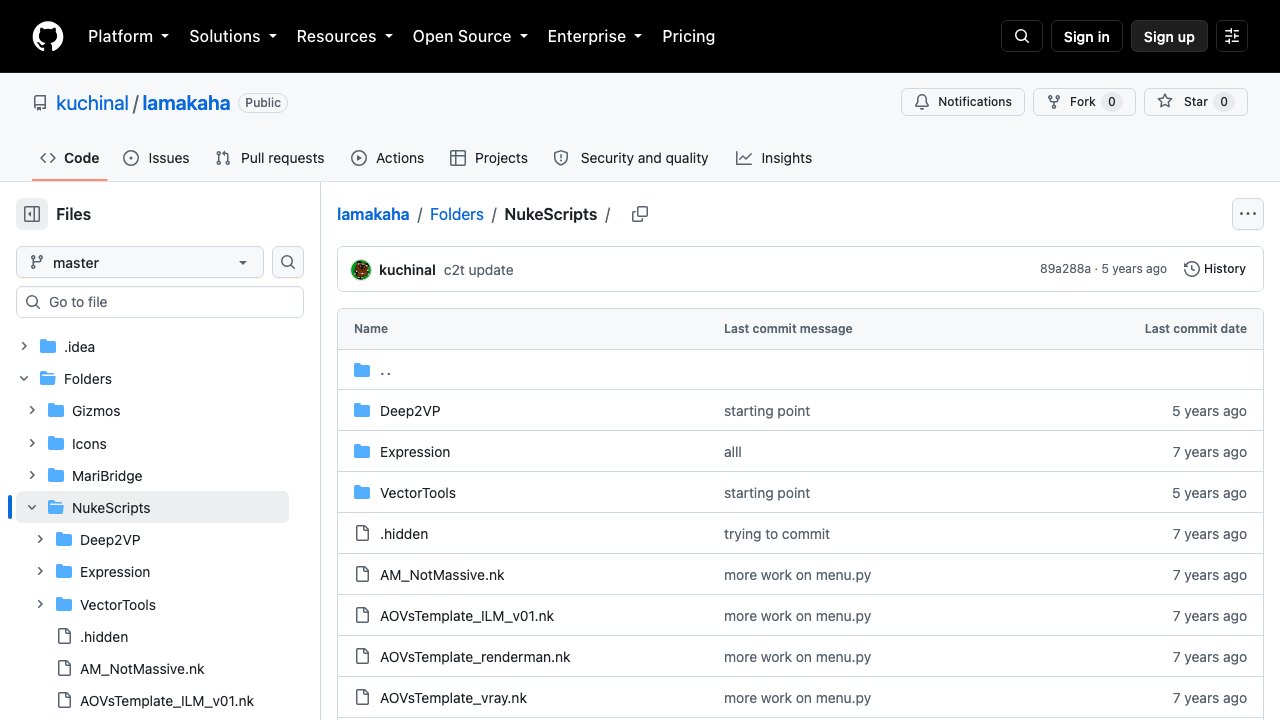Fork the lamakaha repository
Image resolution: width=1280 pixels, height=720 pixels.
[1084, 102]
